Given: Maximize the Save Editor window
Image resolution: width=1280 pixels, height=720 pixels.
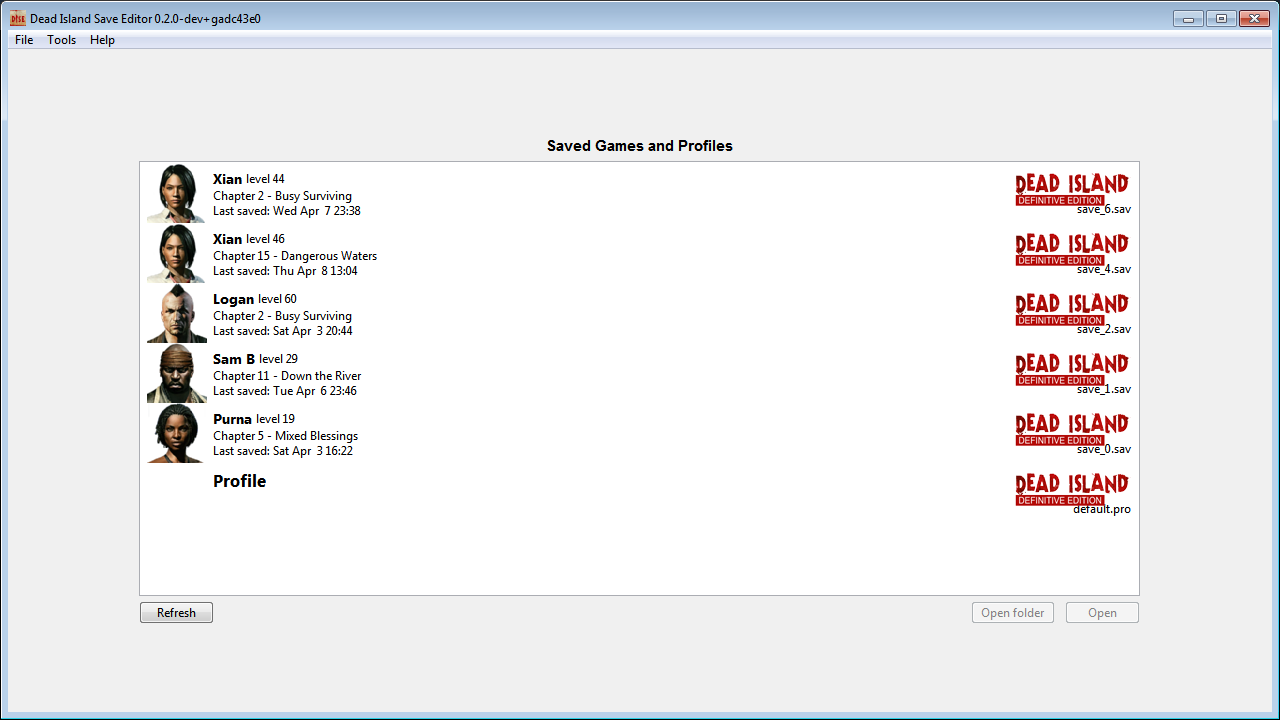Looking at the screenshot, I should click(1220, 18).
